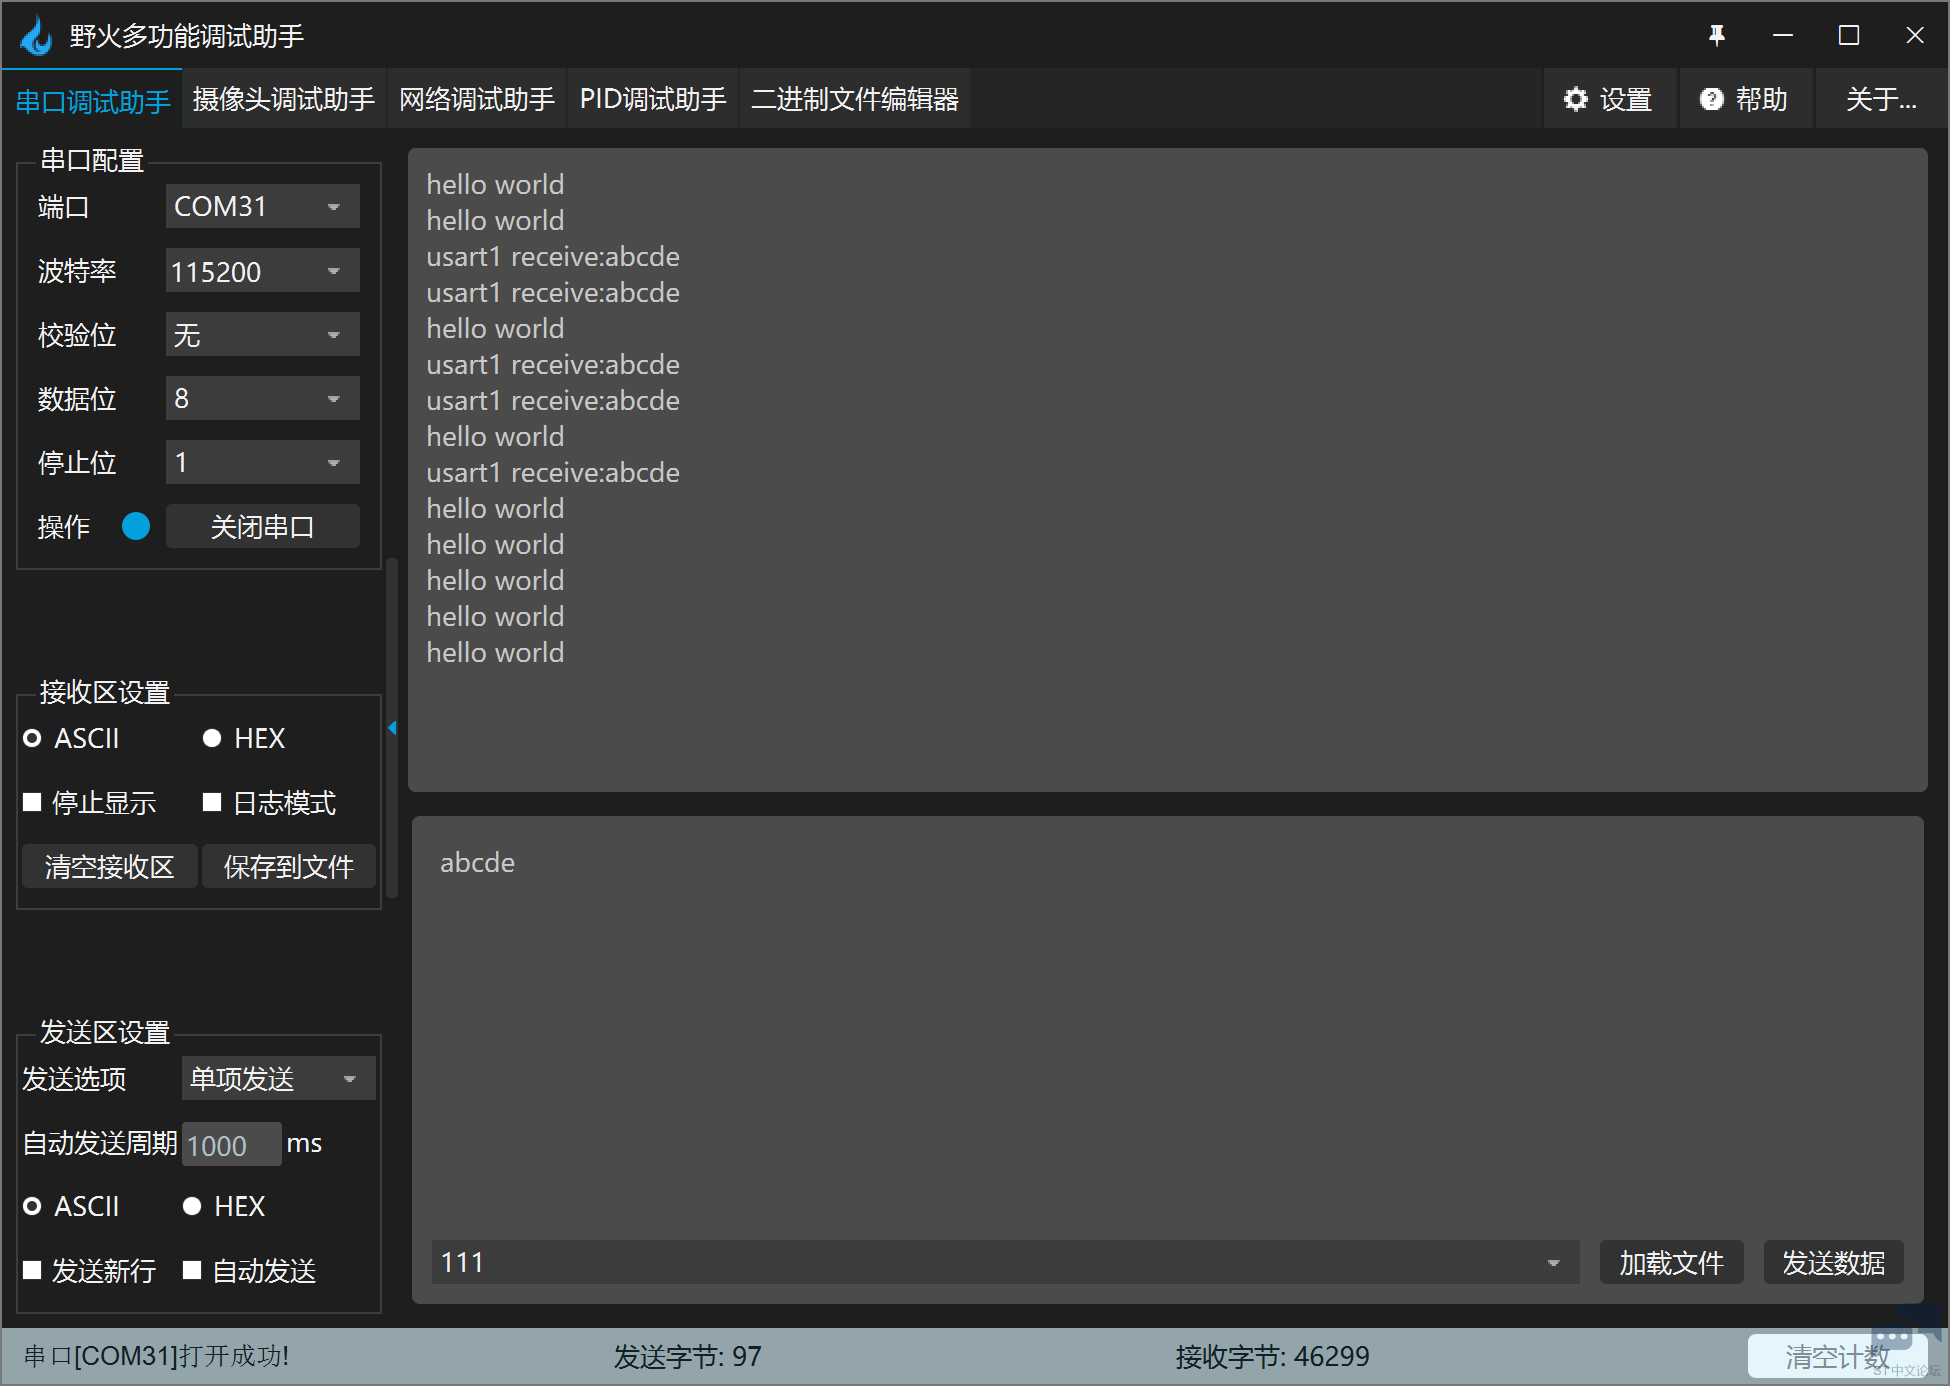1950x1386 pixels.
Task: Collapse the left panel with blue arrow
Action: coord(393,728)
